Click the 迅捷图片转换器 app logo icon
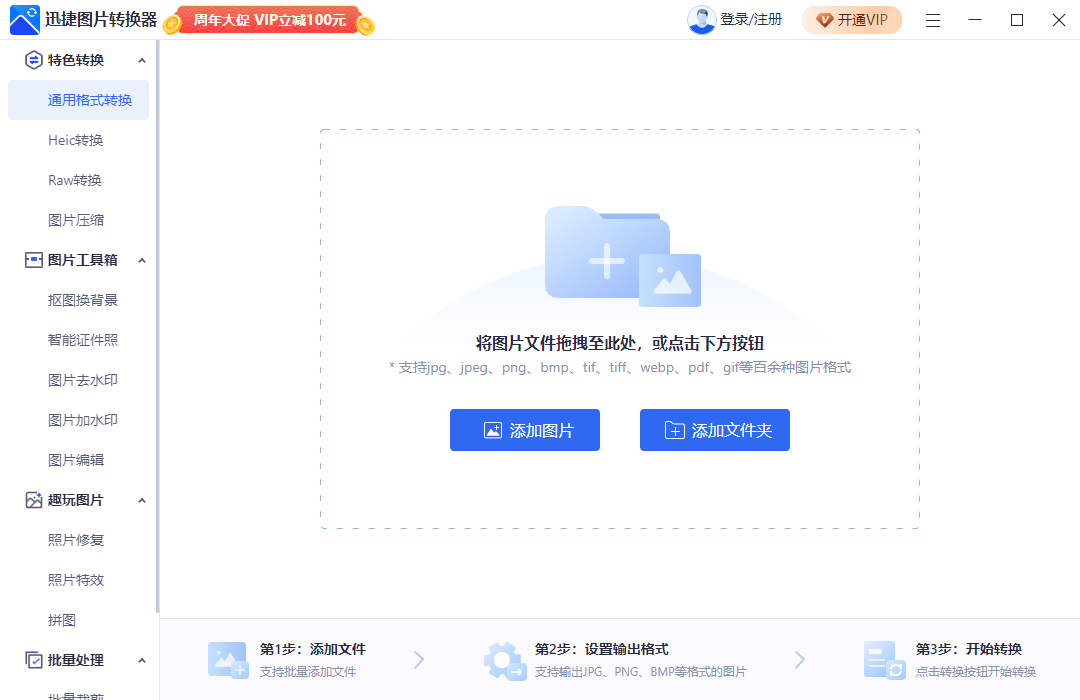 click(24, 19)
